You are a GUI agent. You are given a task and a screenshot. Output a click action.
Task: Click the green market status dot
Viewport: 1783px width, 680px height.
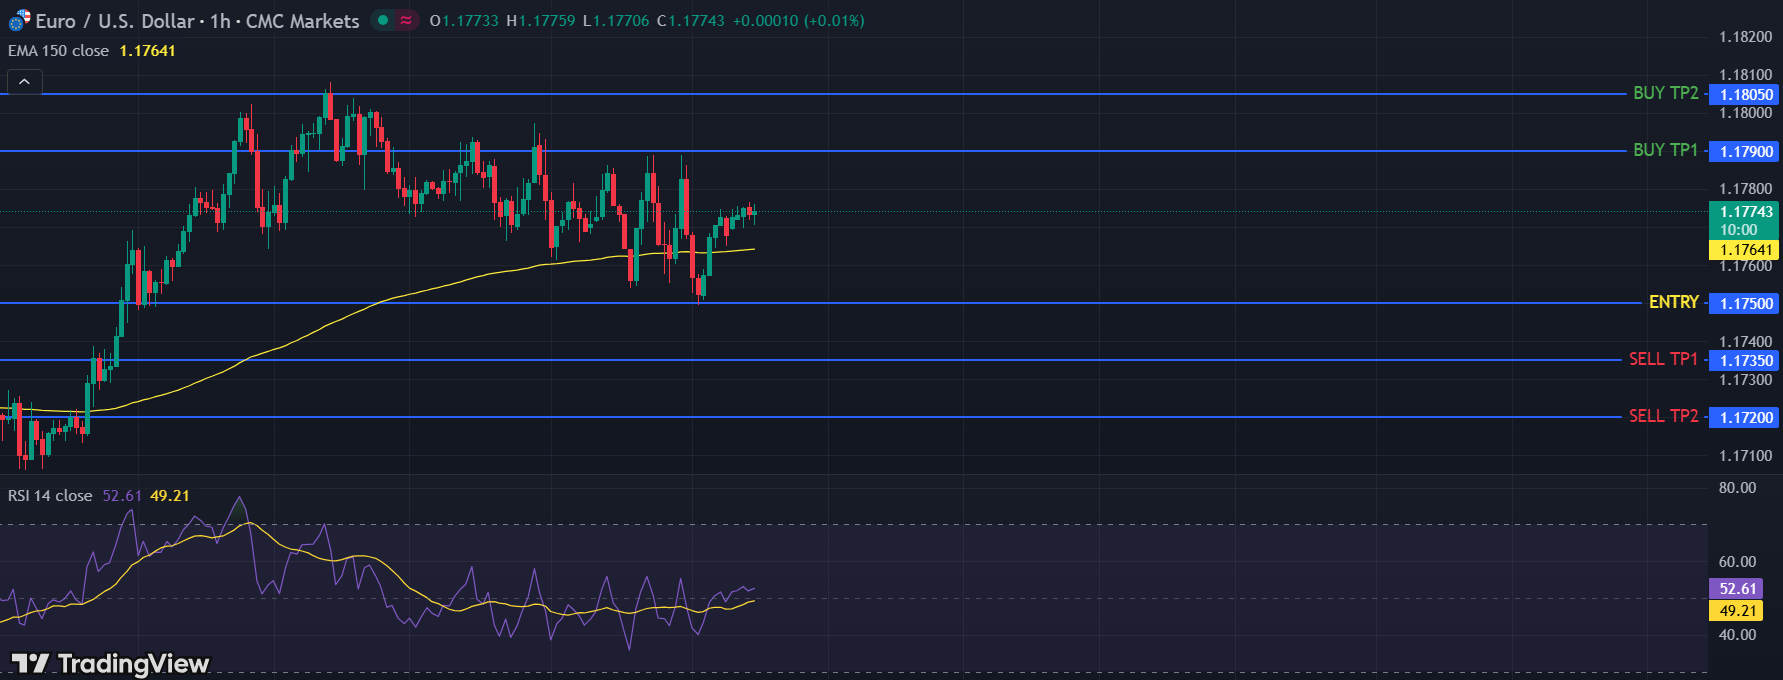click(383, 20)
